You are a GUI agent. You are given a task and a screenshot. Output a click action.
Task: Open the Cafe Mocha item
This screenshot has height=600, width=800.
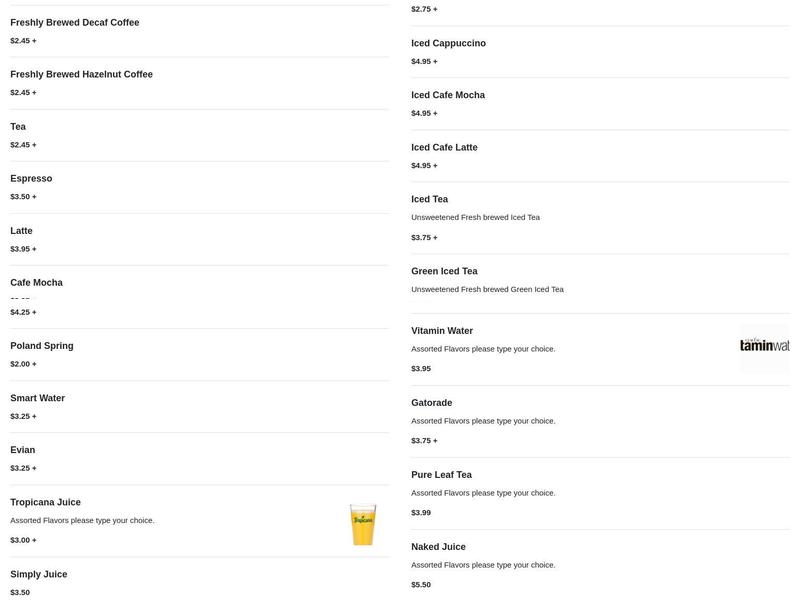pos(36,283)
